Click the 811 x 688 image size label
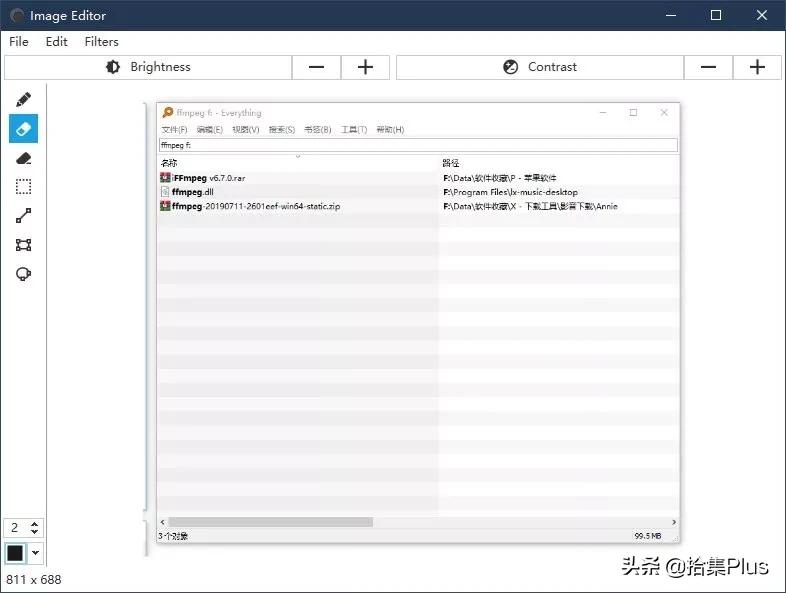Screen dimensions: 786x593 tap(34, 579)
